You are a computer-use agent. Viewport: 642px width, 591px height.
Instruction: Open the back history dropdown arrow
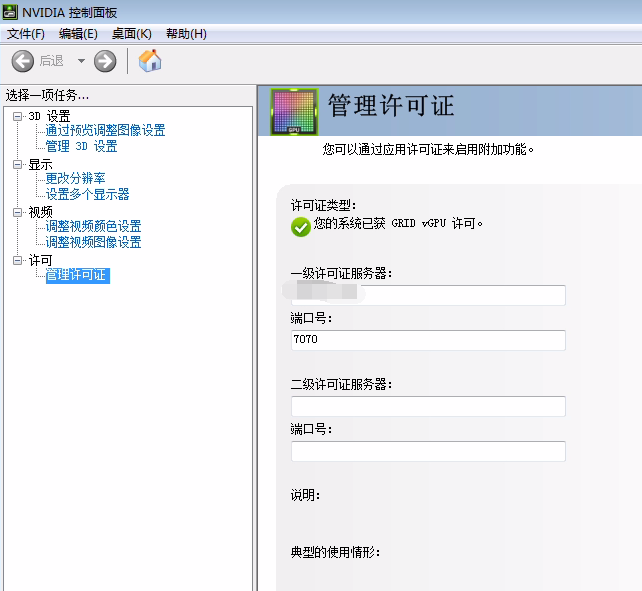tap(81, 61)
